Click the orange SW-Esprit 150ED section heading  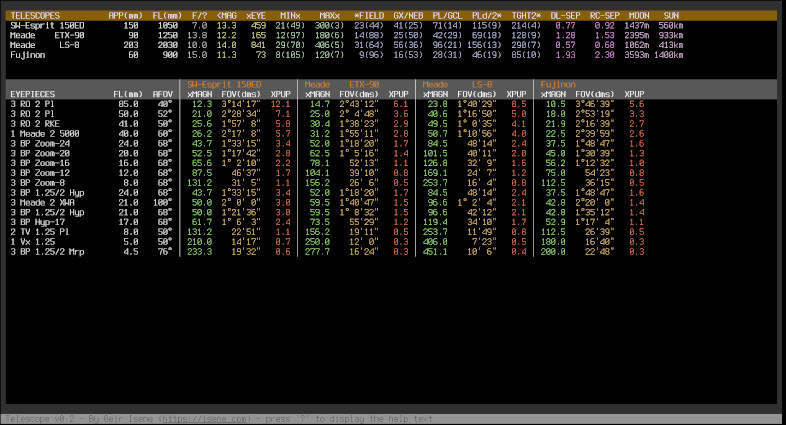click(224, 85)
